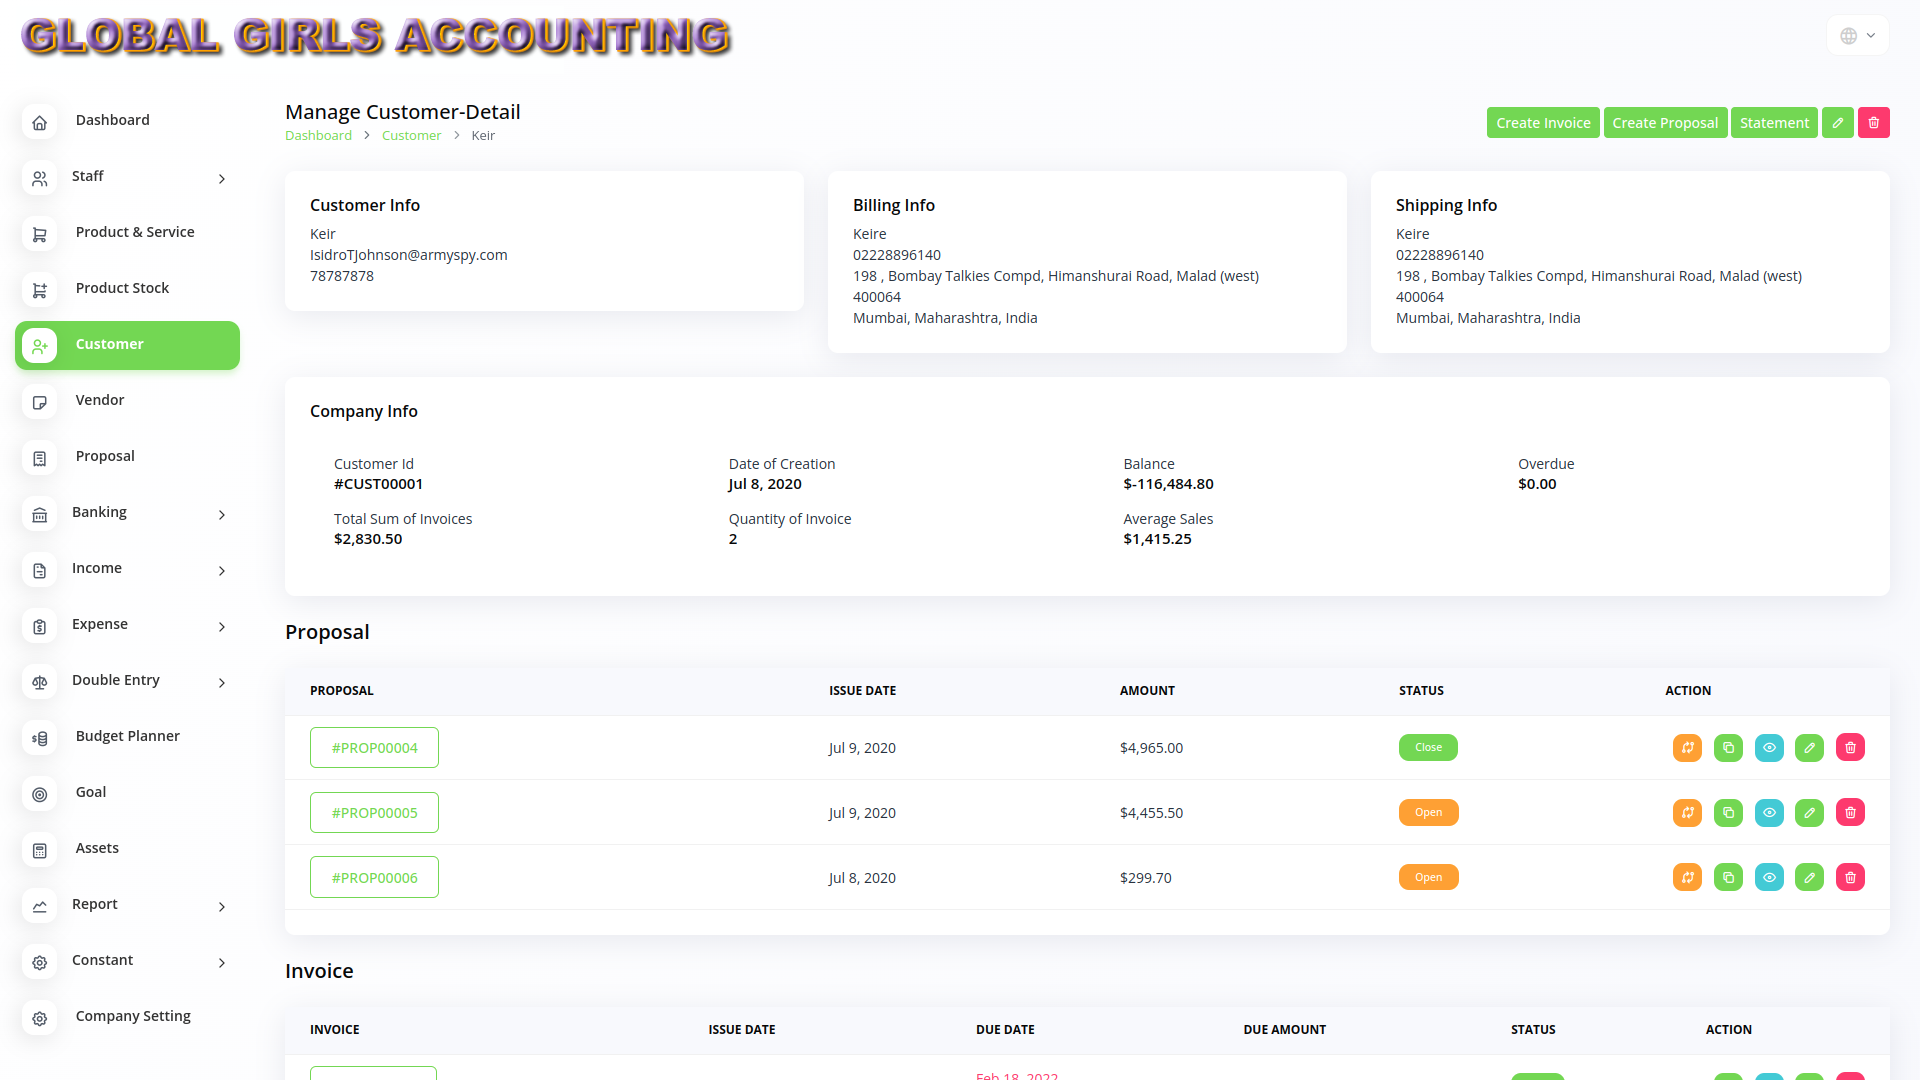Viewport: 1920px width, 1080px height.
Task: Open the Proposal menu item
Action: tap(127, 457)
